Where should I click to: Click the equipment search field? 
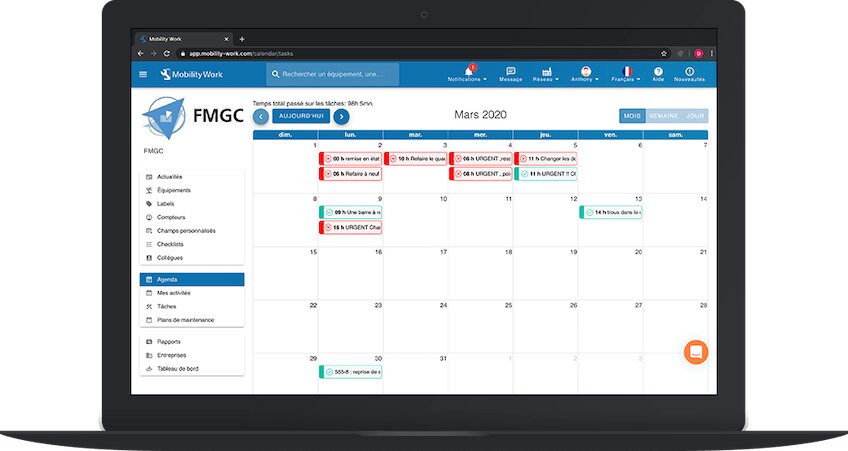[333, 74]
